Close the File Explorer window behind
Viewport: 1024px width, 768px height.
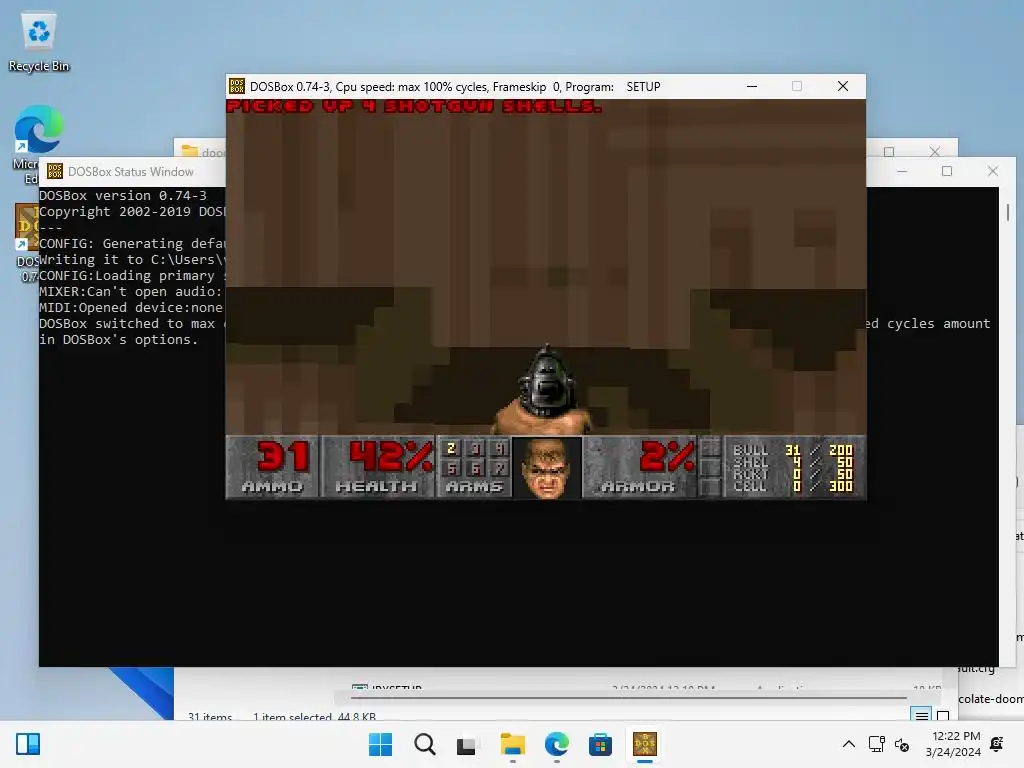coord(935,152)
